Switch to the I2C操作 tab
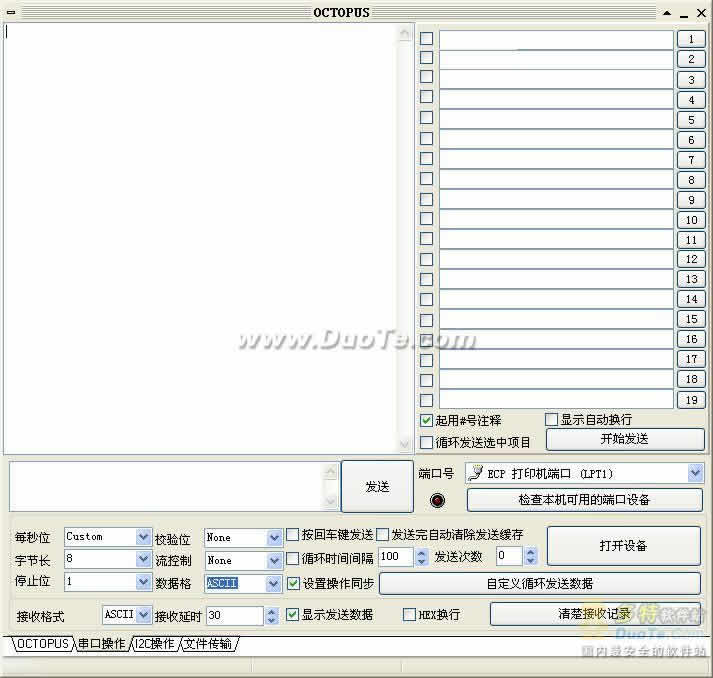 tap(155, 644)
